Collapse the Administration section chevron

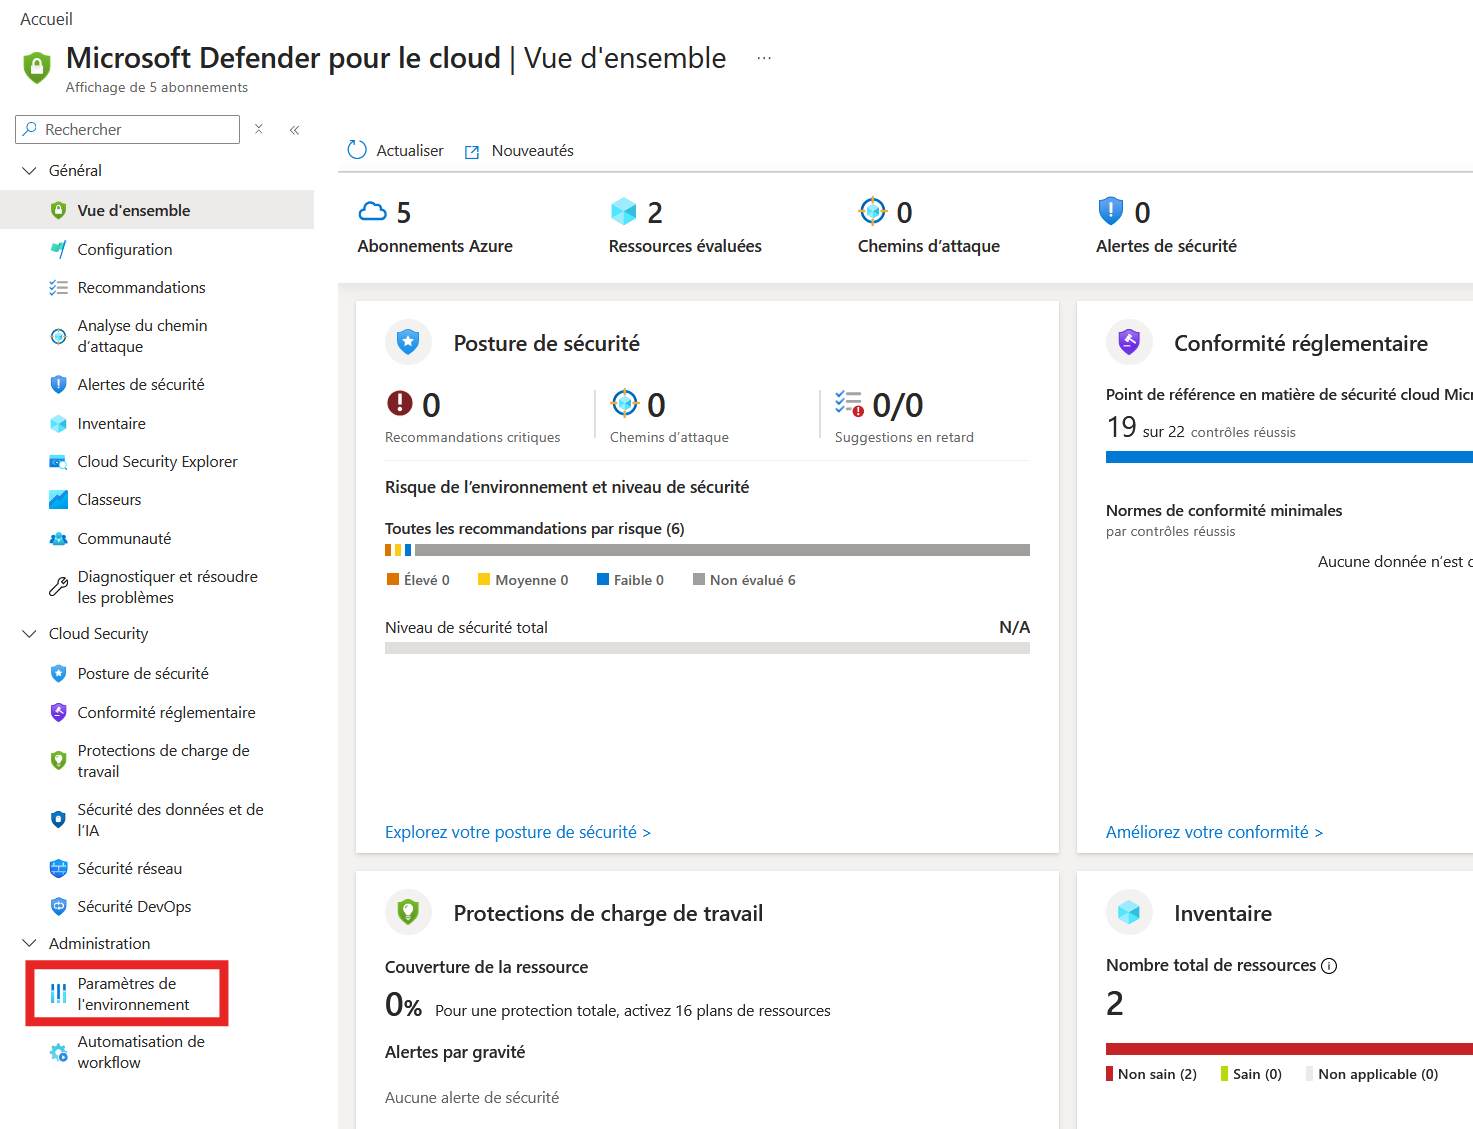pos(30,944)
